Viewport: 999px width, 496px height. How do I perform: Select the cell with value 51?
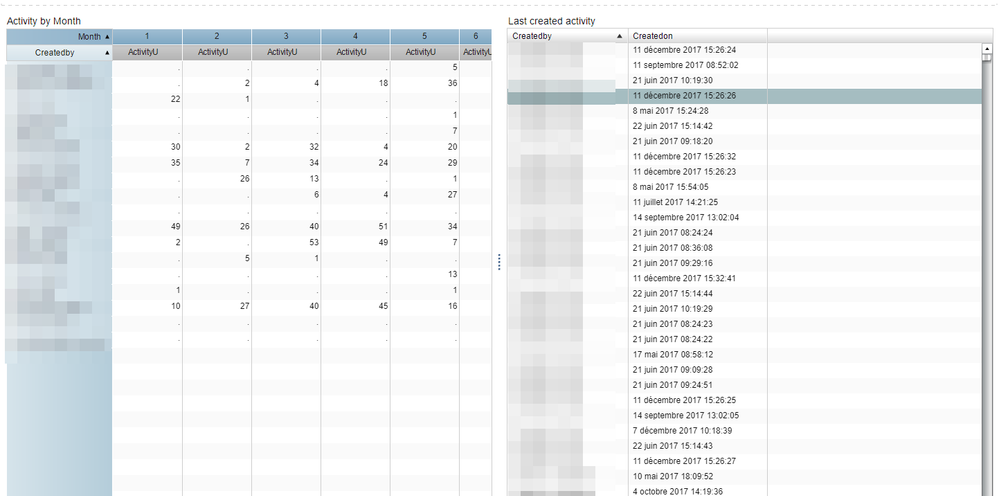pyautogui.click(x=356, y=227)
